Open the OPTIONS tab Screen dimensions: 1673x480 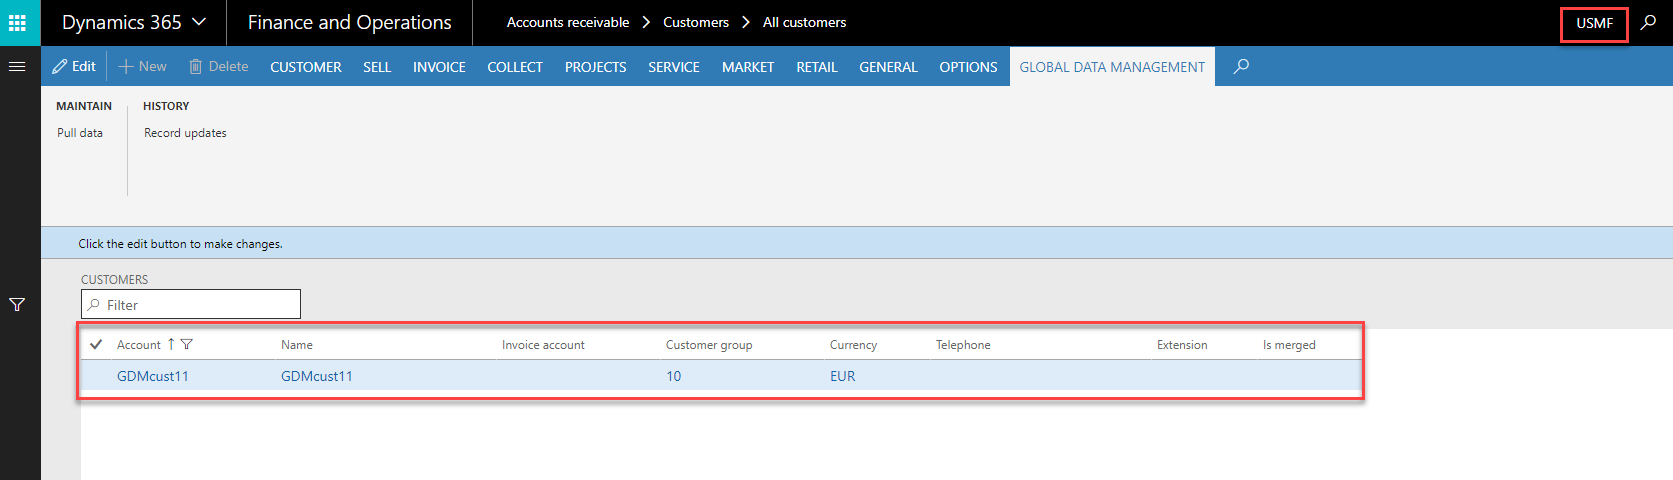click(968, 67)
